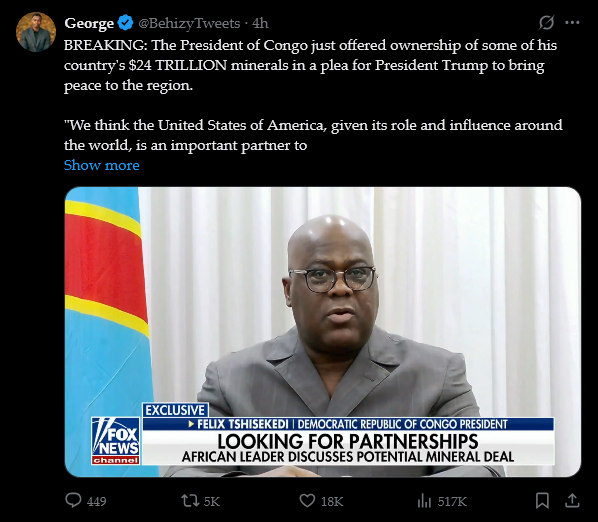Click the display name George
This screenshot has height=522, width=598.
89,23
